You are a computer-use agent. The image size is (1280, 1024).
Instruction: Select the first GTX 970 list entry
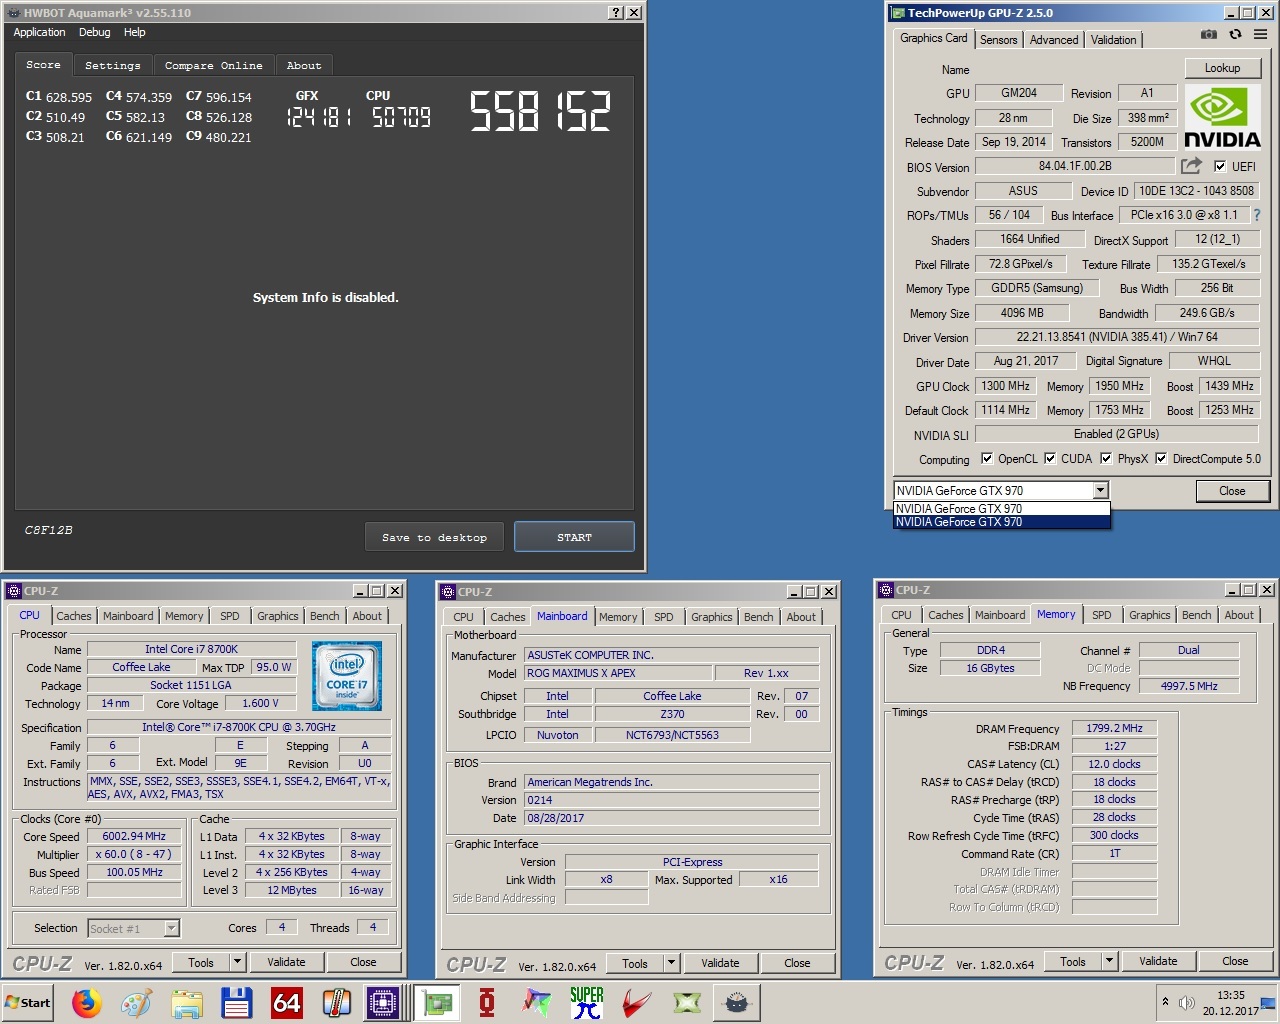(x=1001, y=509)
